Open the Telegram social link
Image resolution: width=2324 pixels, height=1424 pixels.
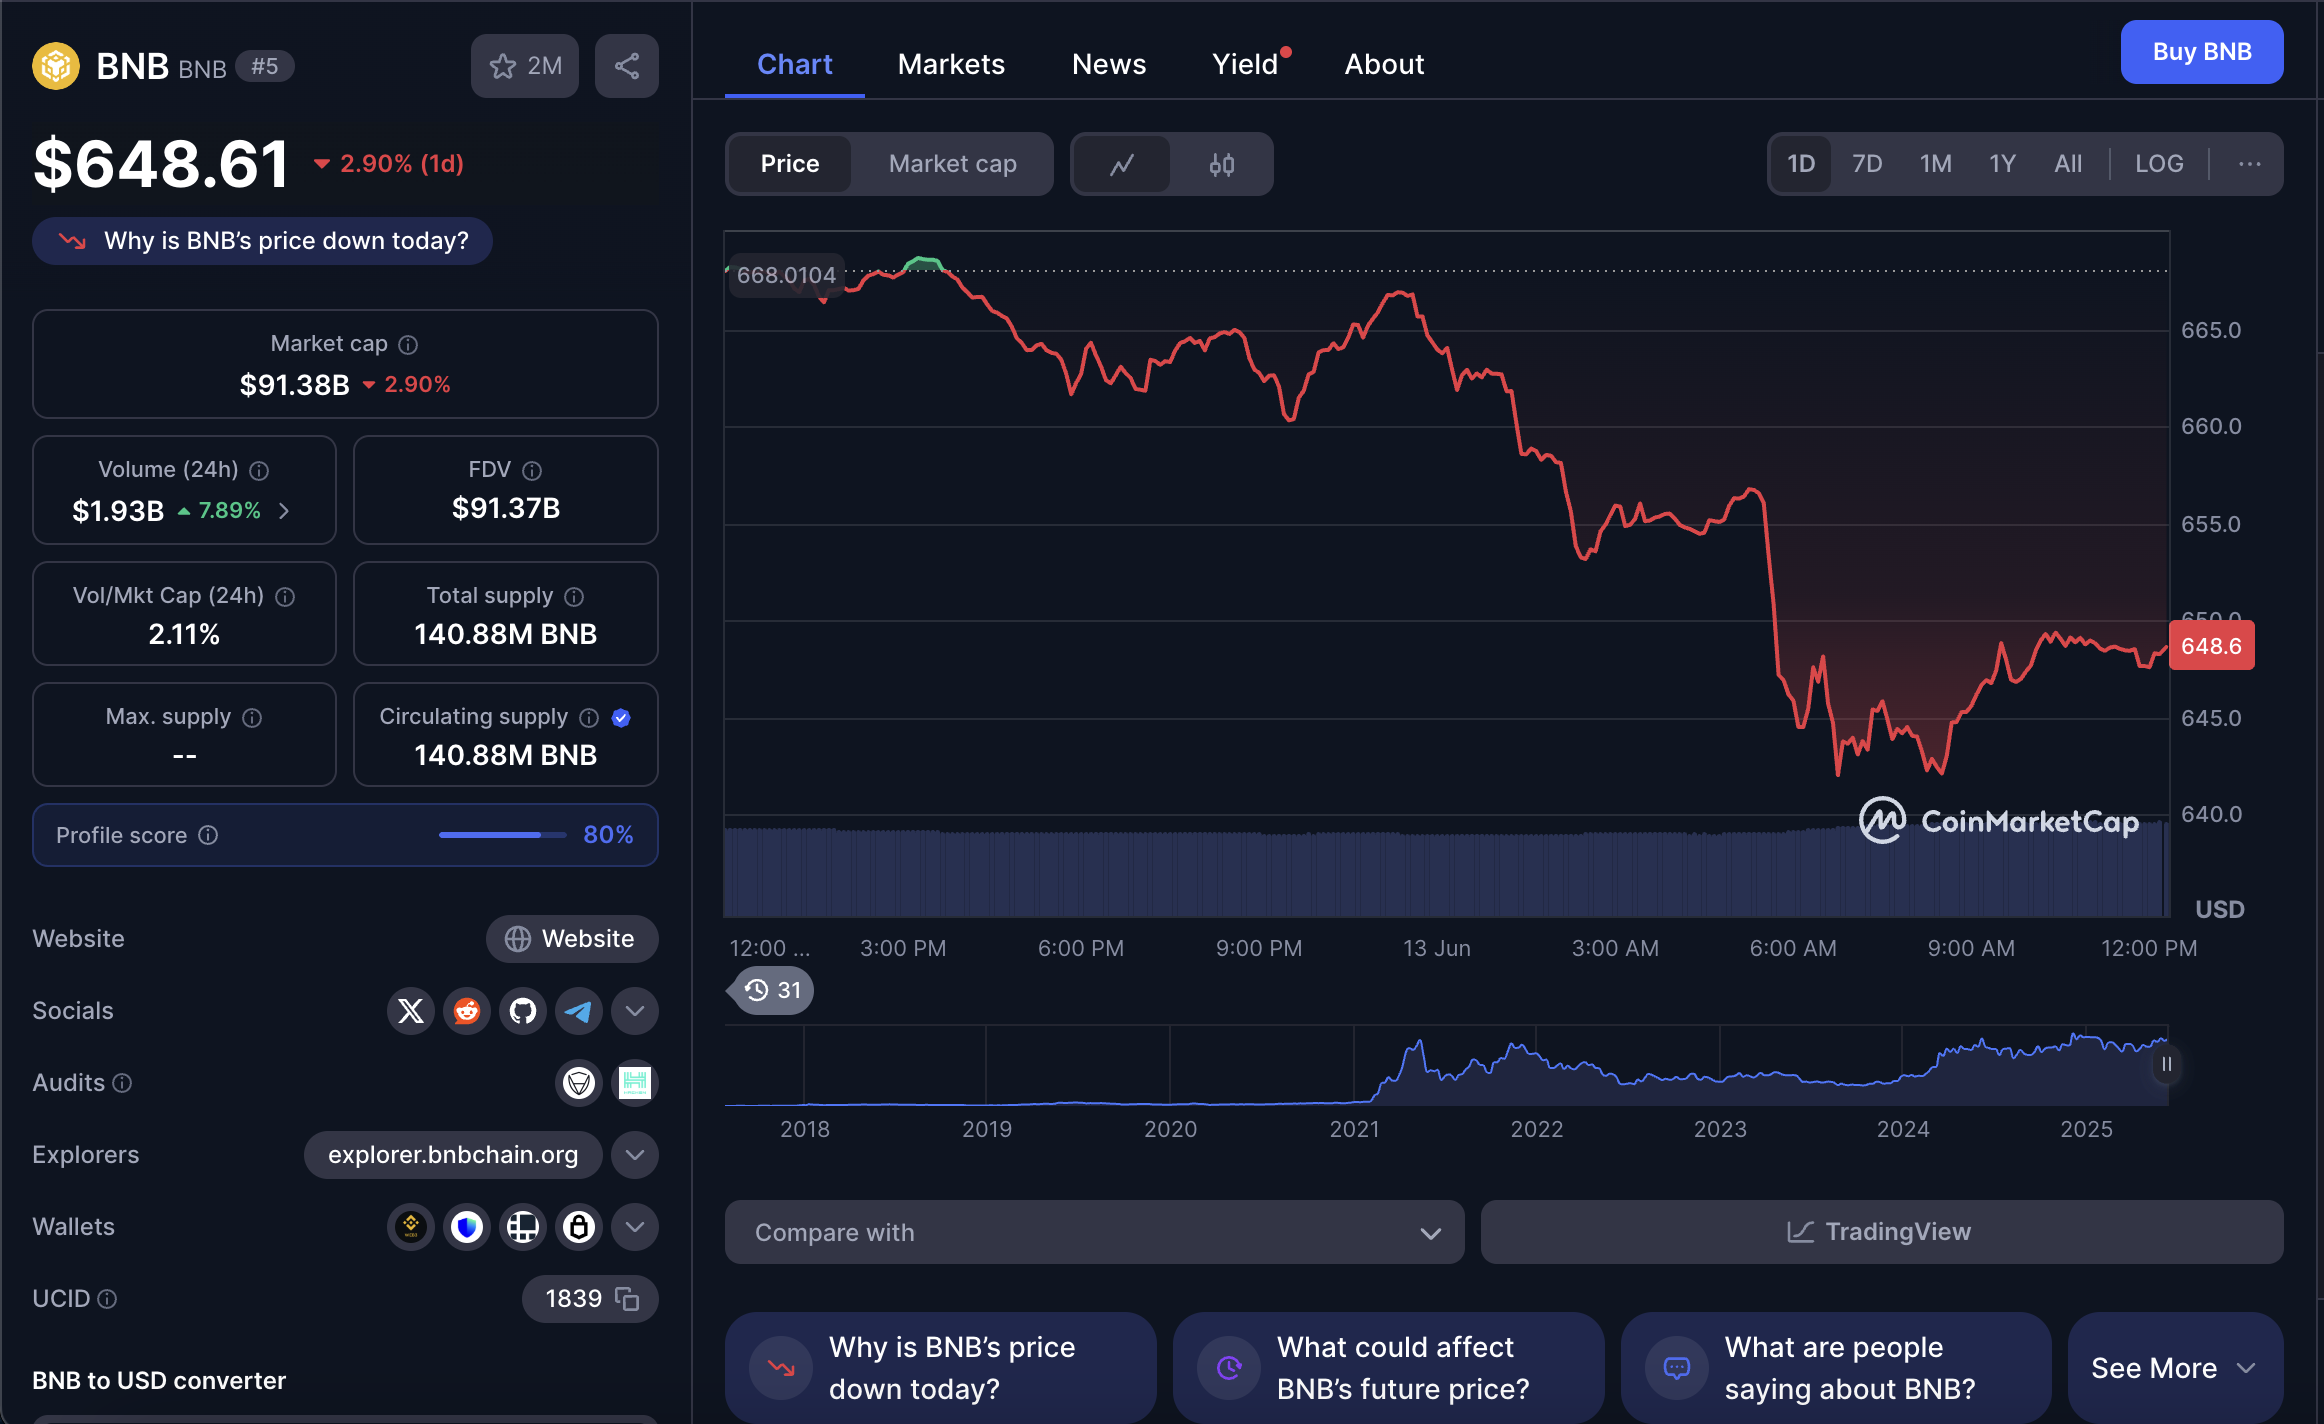[x=579, y=1011]
